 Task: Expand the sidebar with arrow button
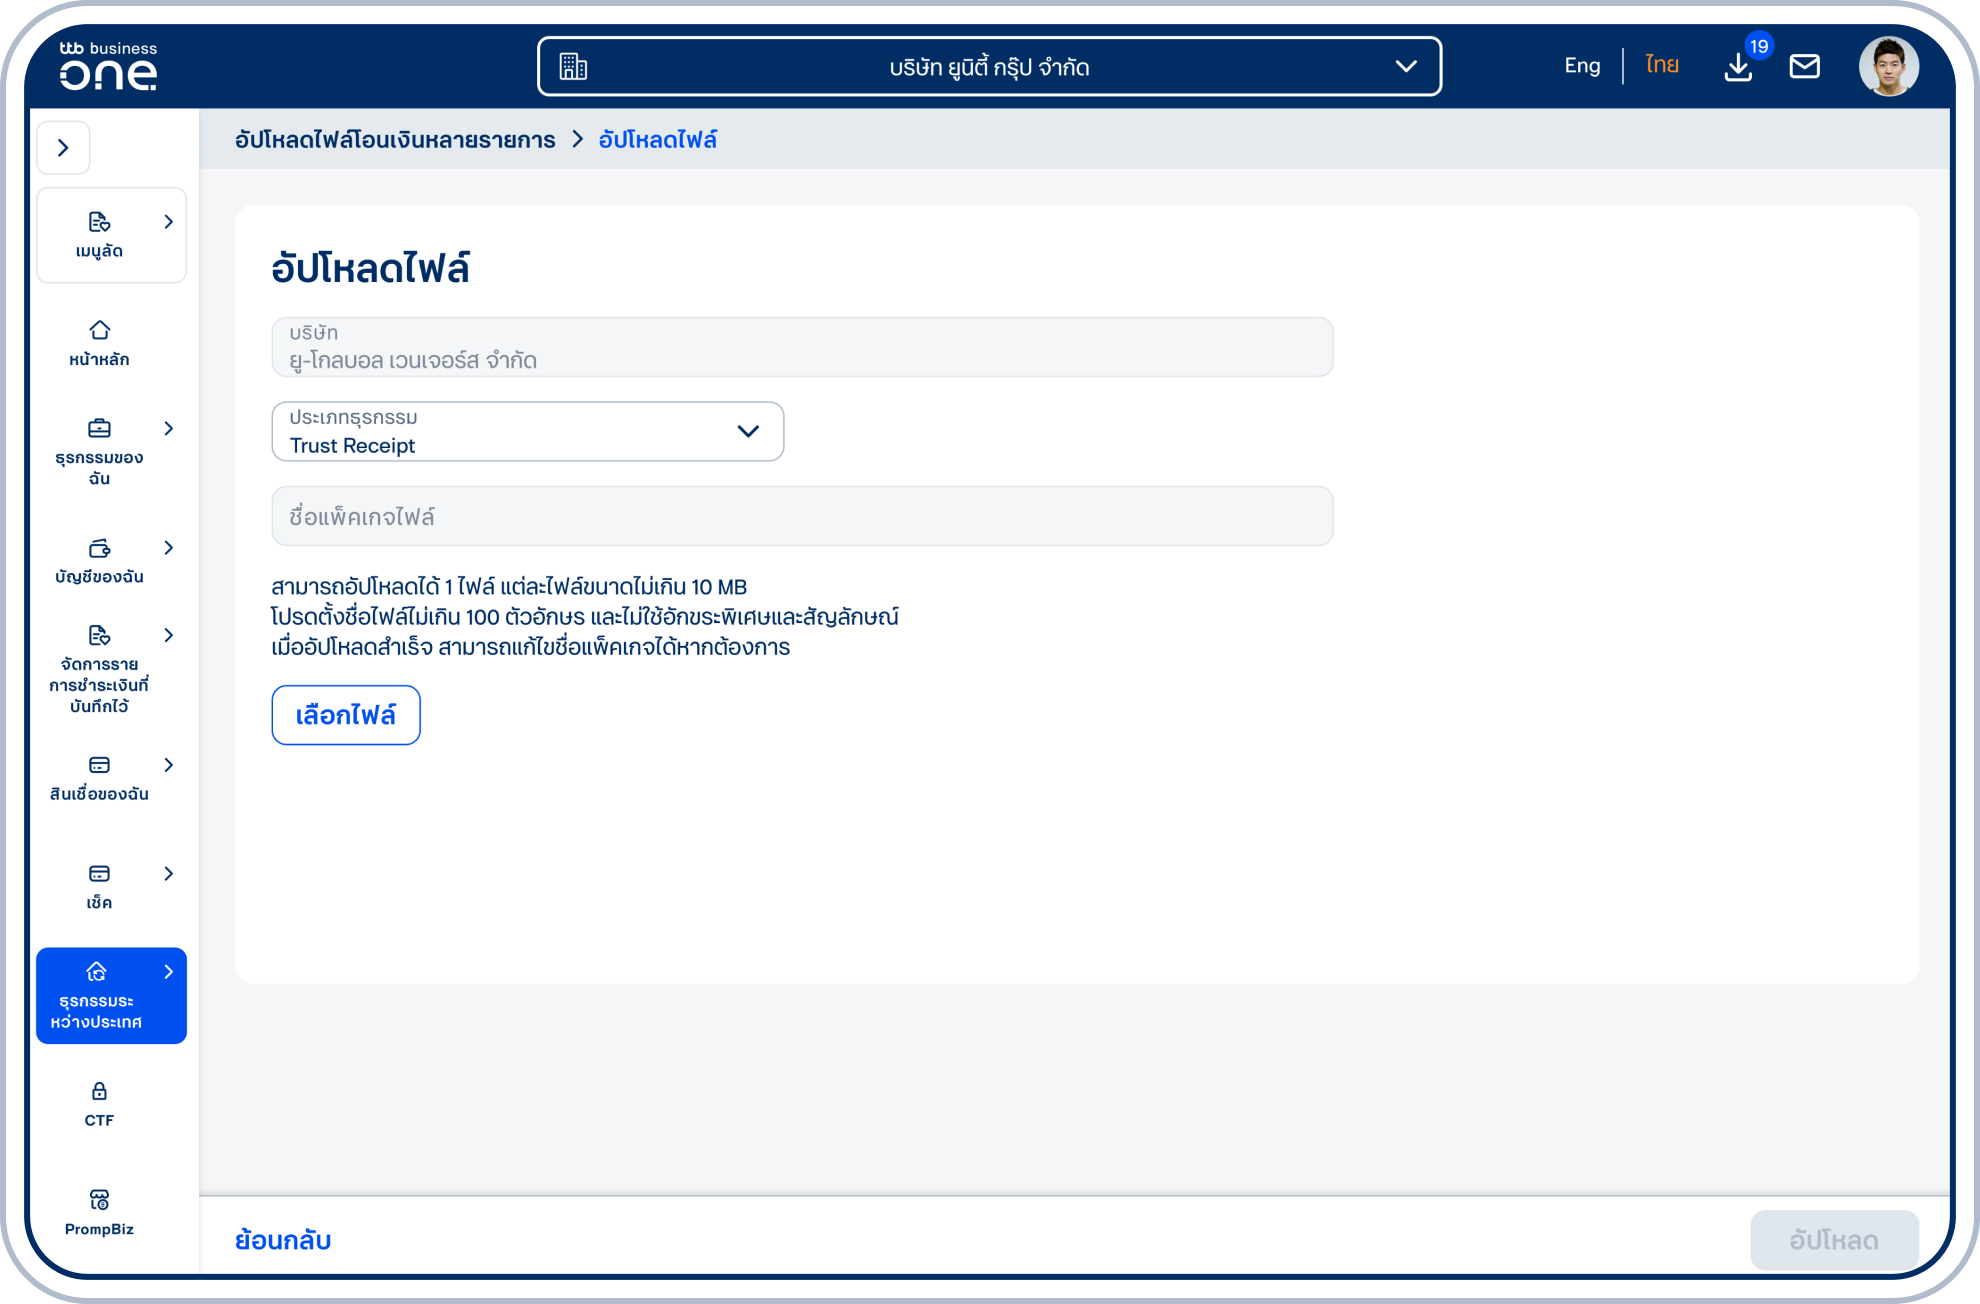pyautogui.click(x=63, y=148)
